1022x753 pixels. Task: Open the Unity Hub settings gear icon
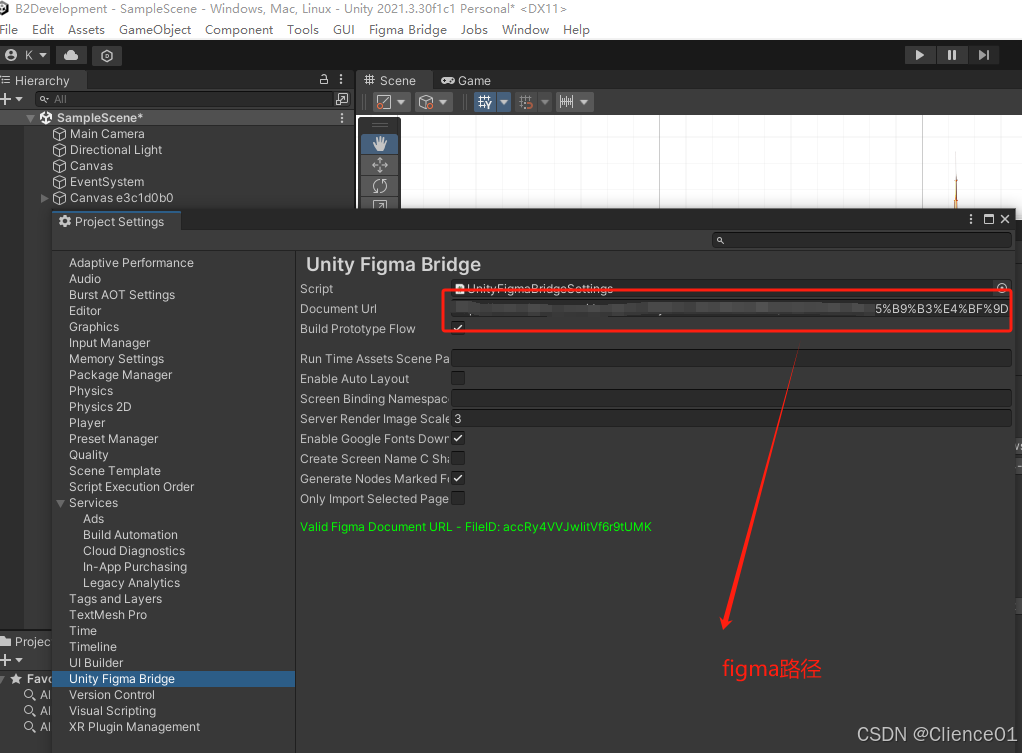(x=107, y=55)
